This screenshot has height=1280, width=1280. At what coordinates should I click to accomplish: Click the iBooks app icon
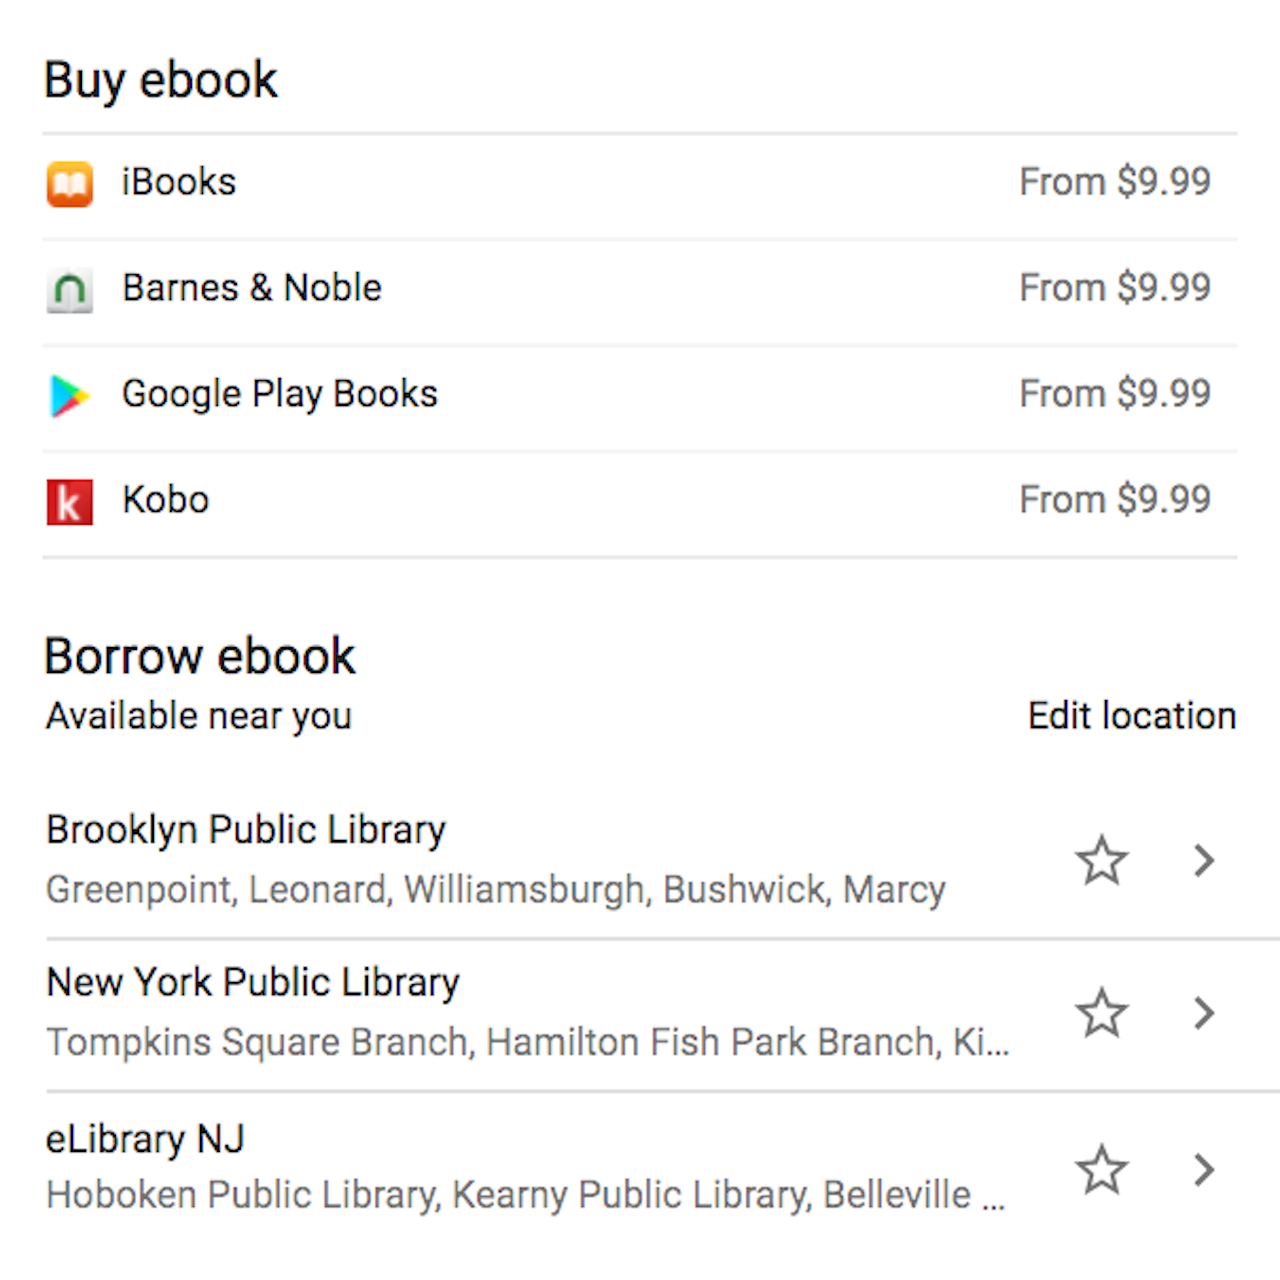(x=68, y=184)
